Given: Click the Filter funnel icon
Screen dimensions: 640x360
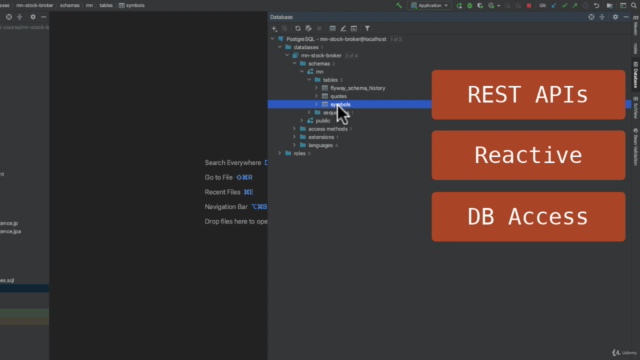Looking at the screenshot, I should (x=367, y=29).
